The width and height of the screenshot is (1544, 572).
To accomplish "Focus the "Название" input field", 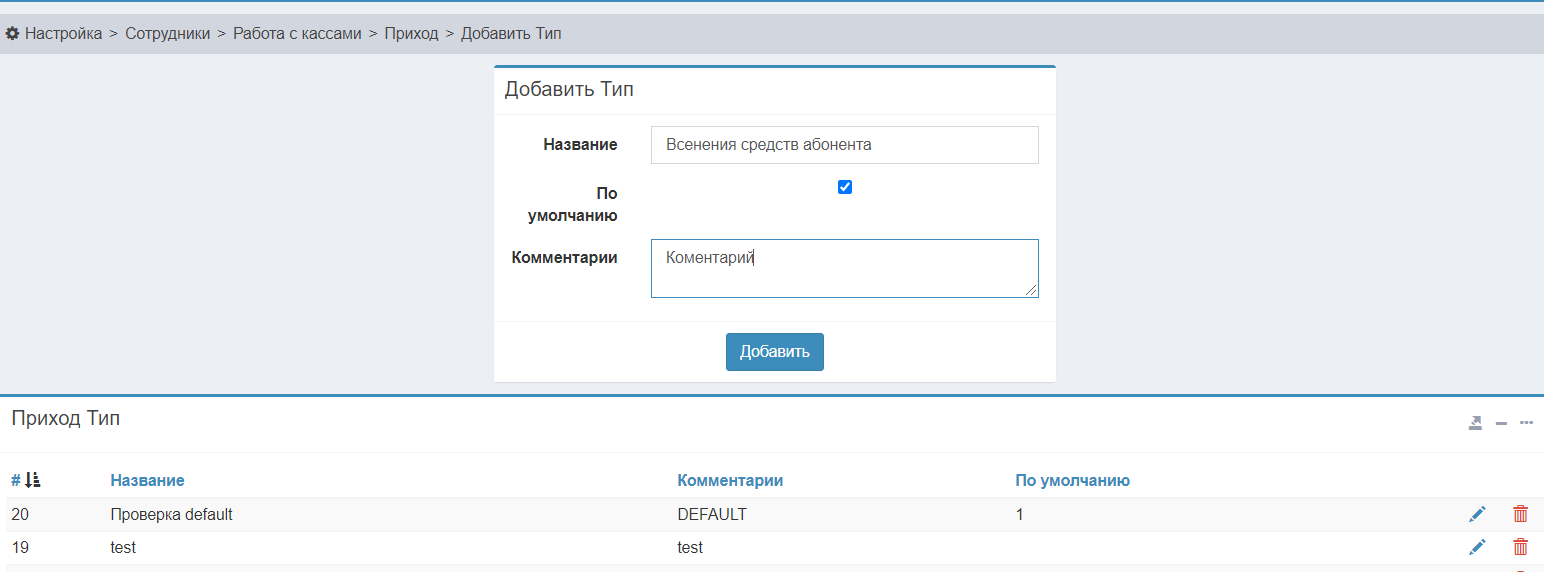I will point(844,145).
